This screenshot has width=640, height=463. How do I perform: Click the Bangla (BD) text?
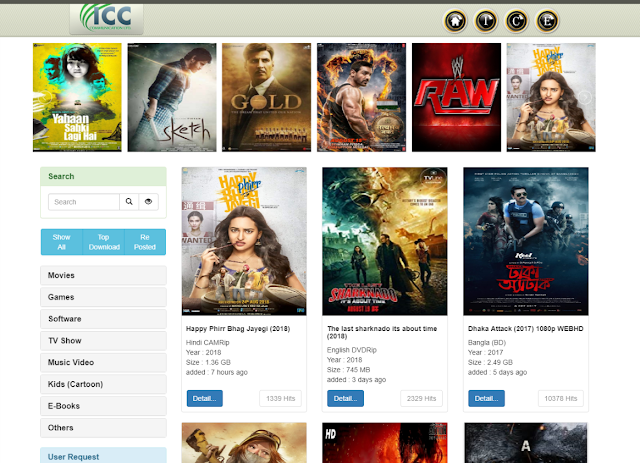pos(487,343)
